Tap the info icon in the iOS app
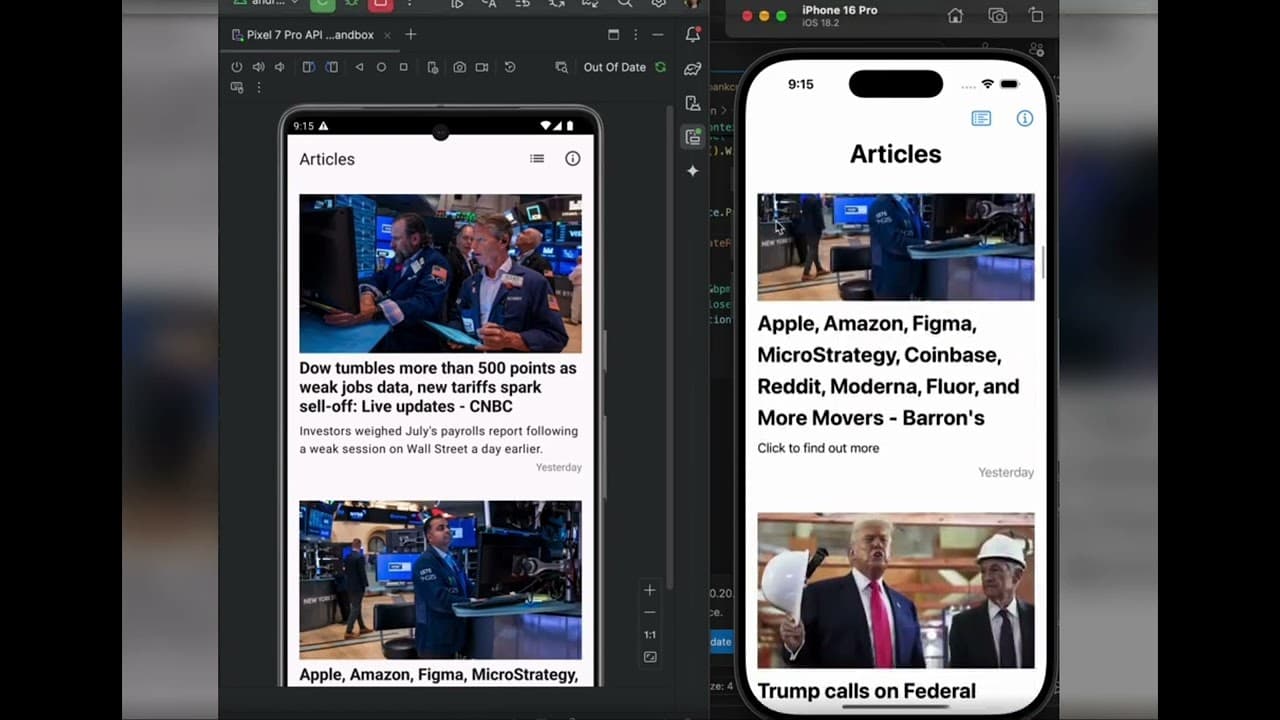The width and height of the screenshot is (1280, 720). tap(1024, 118)
